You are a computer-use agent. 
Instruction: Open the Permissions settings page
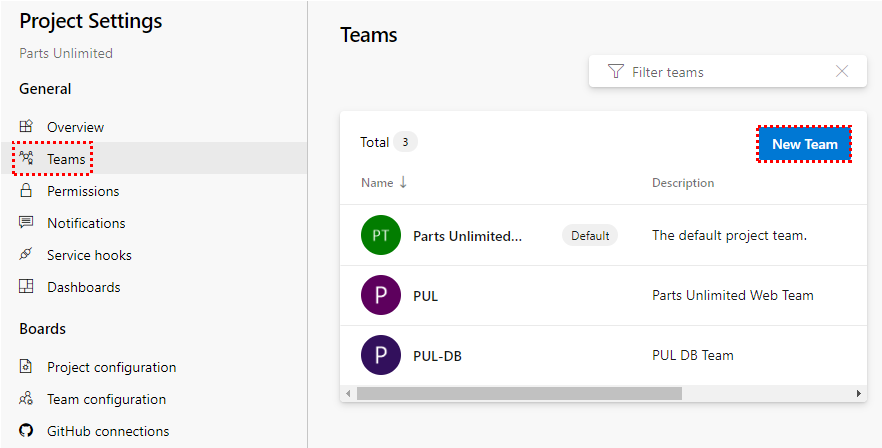tap(83, 191)
